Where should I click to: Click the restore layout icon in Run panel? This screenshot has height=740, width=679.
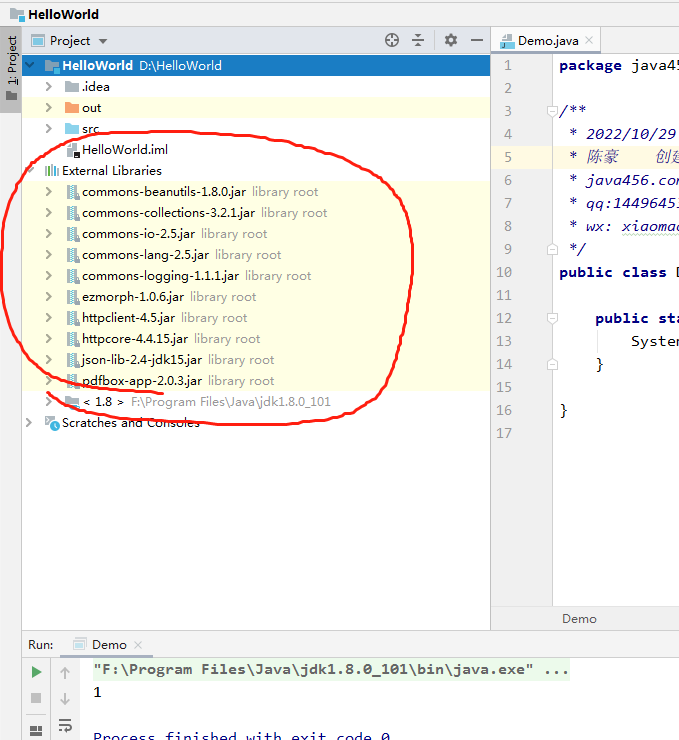(36, 731)
